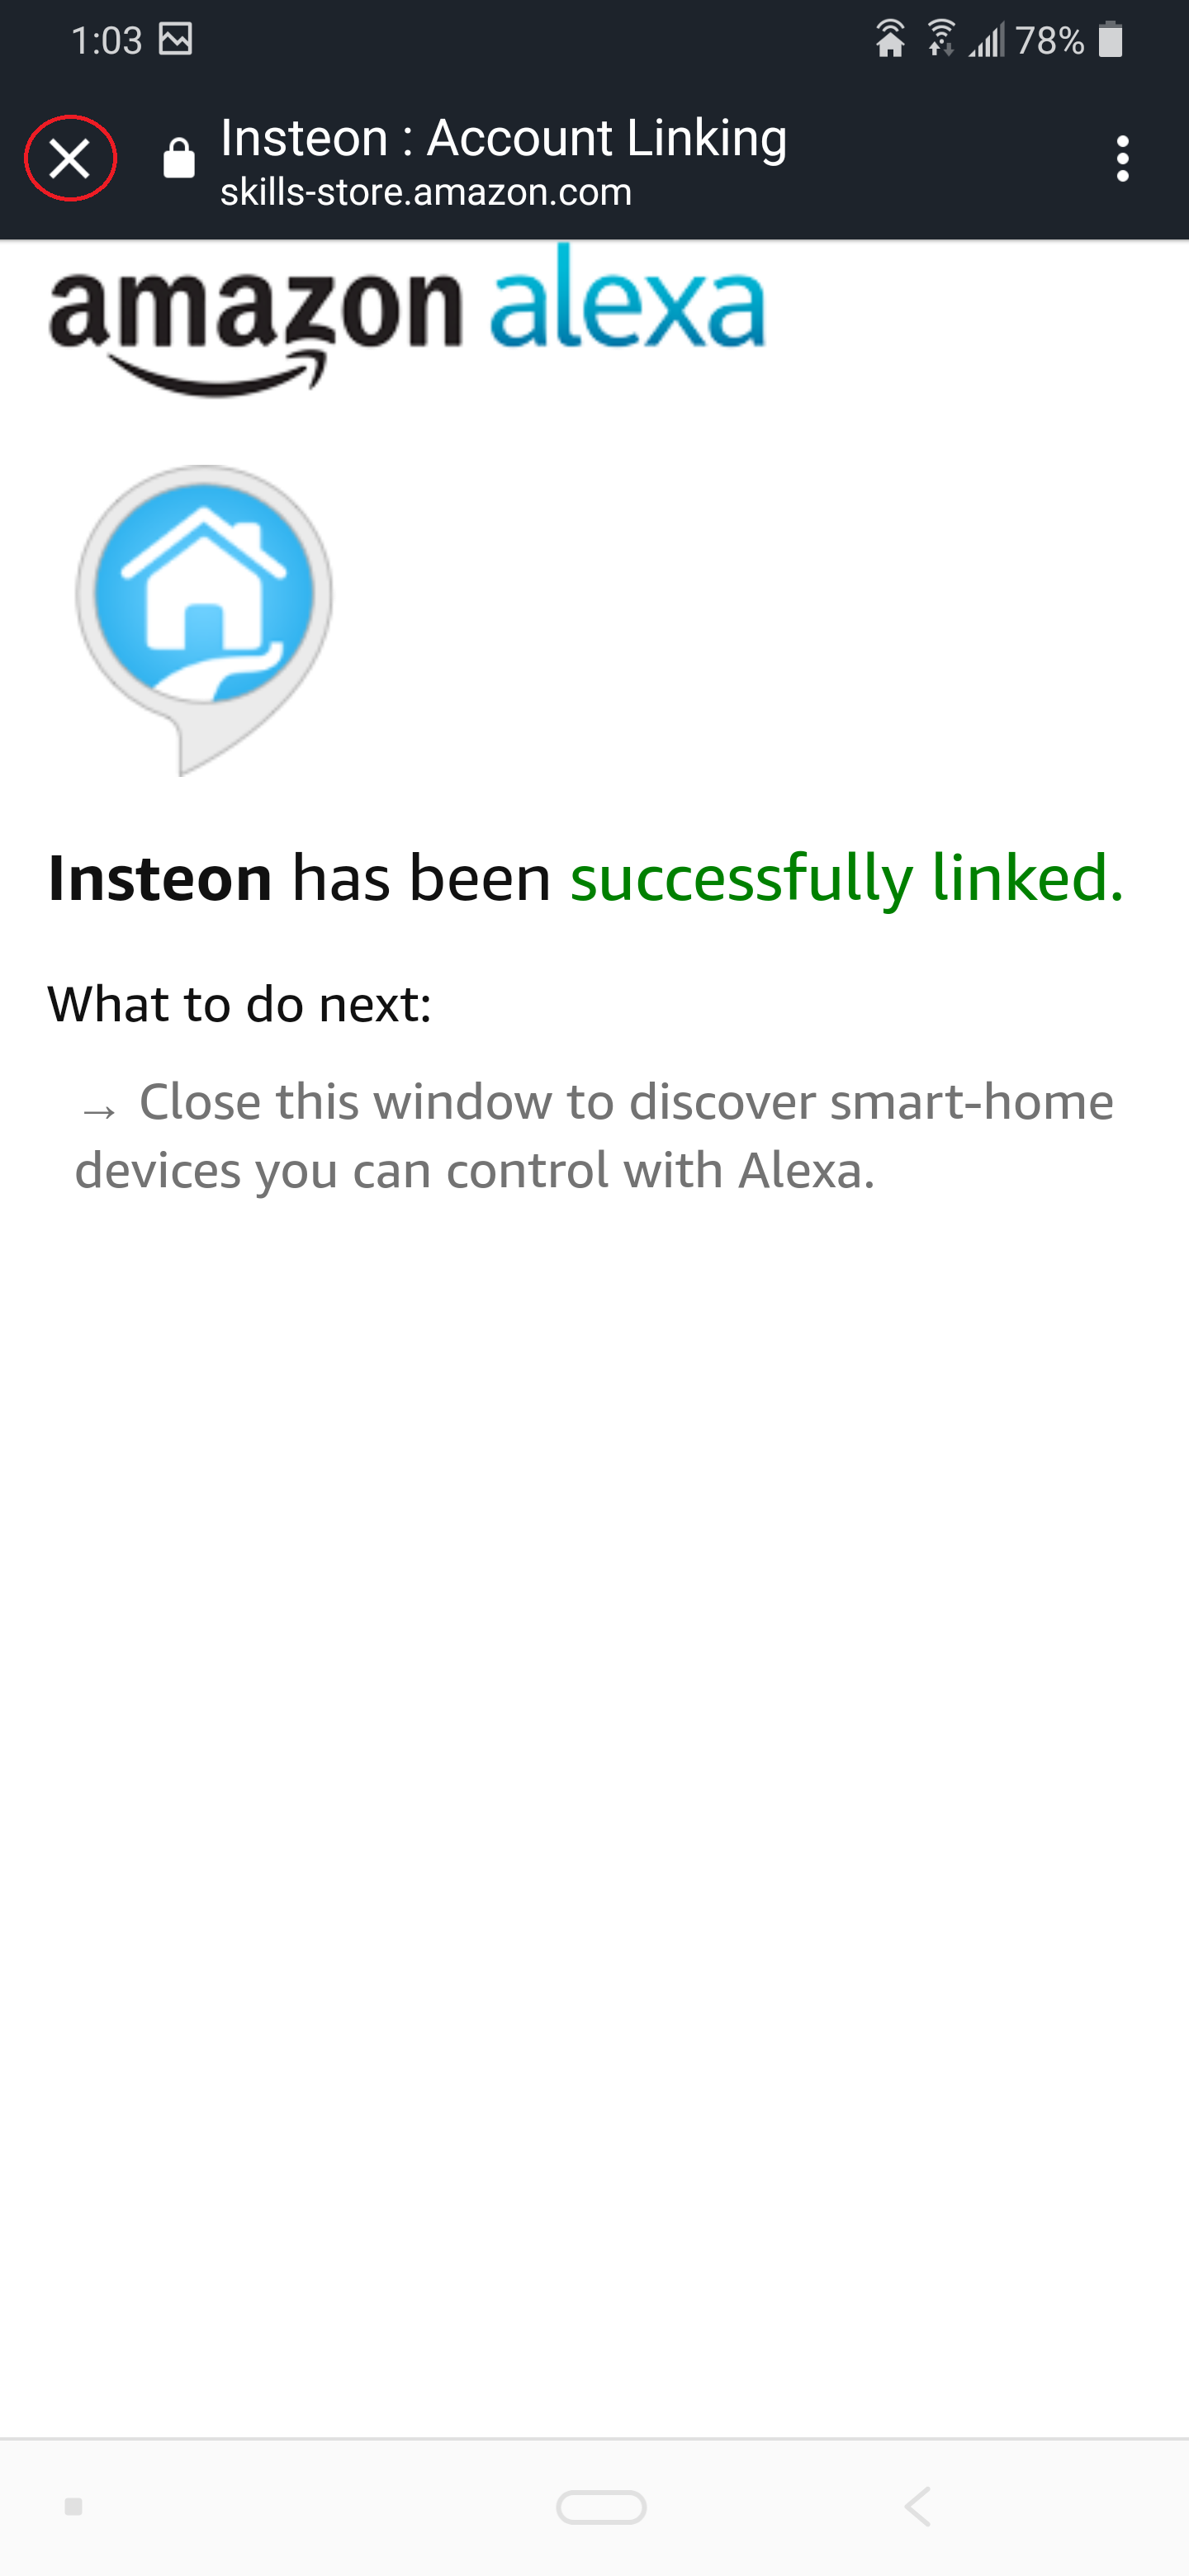The height and width of the screenshot is (2576, 1189).
Task: Tap the skills-store.amazon.com URL text
Action: 426,191
